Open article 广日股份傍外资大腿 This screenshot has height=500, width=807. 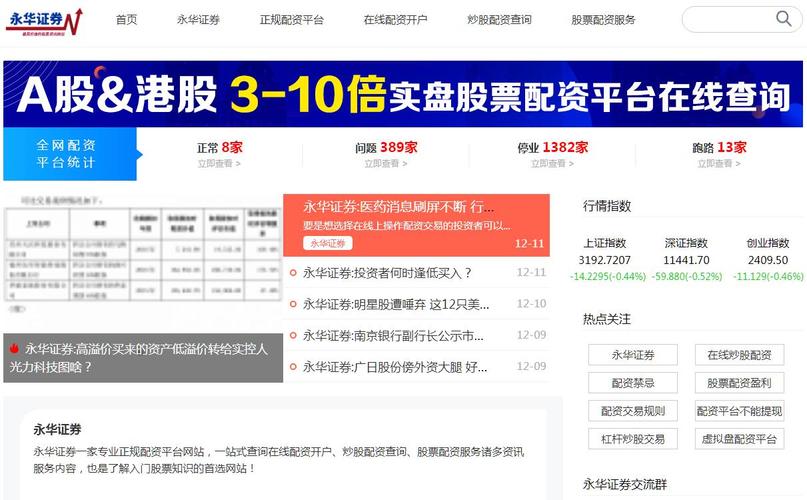tap(395, 367)
